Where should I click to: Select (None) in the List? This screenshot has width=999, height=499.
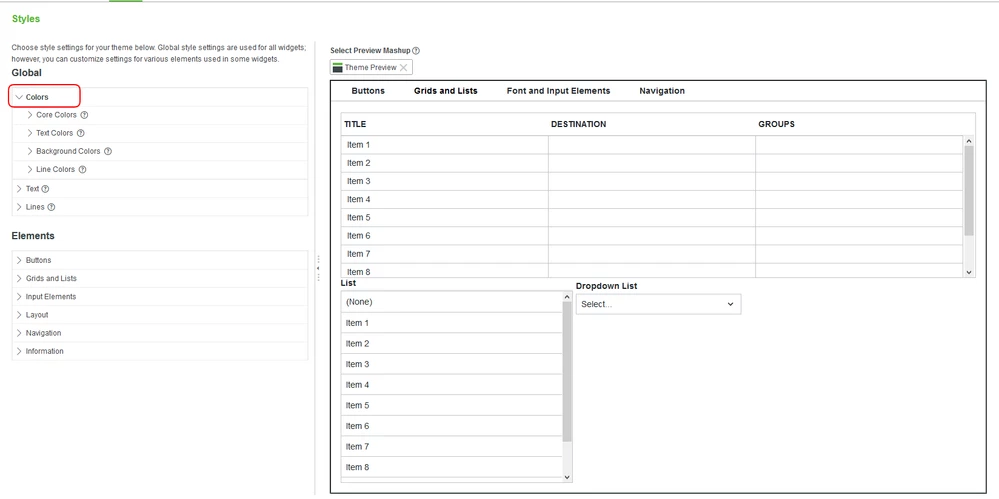[x=452, y=302]
